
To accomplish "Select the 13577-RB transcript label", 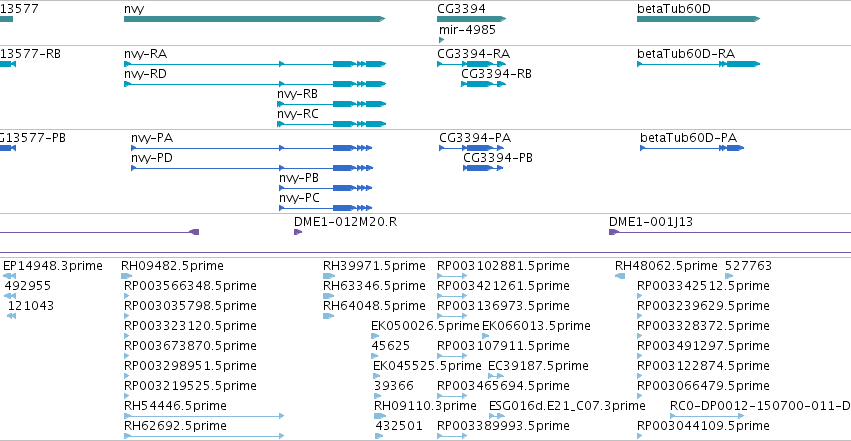I will [30, 54].
